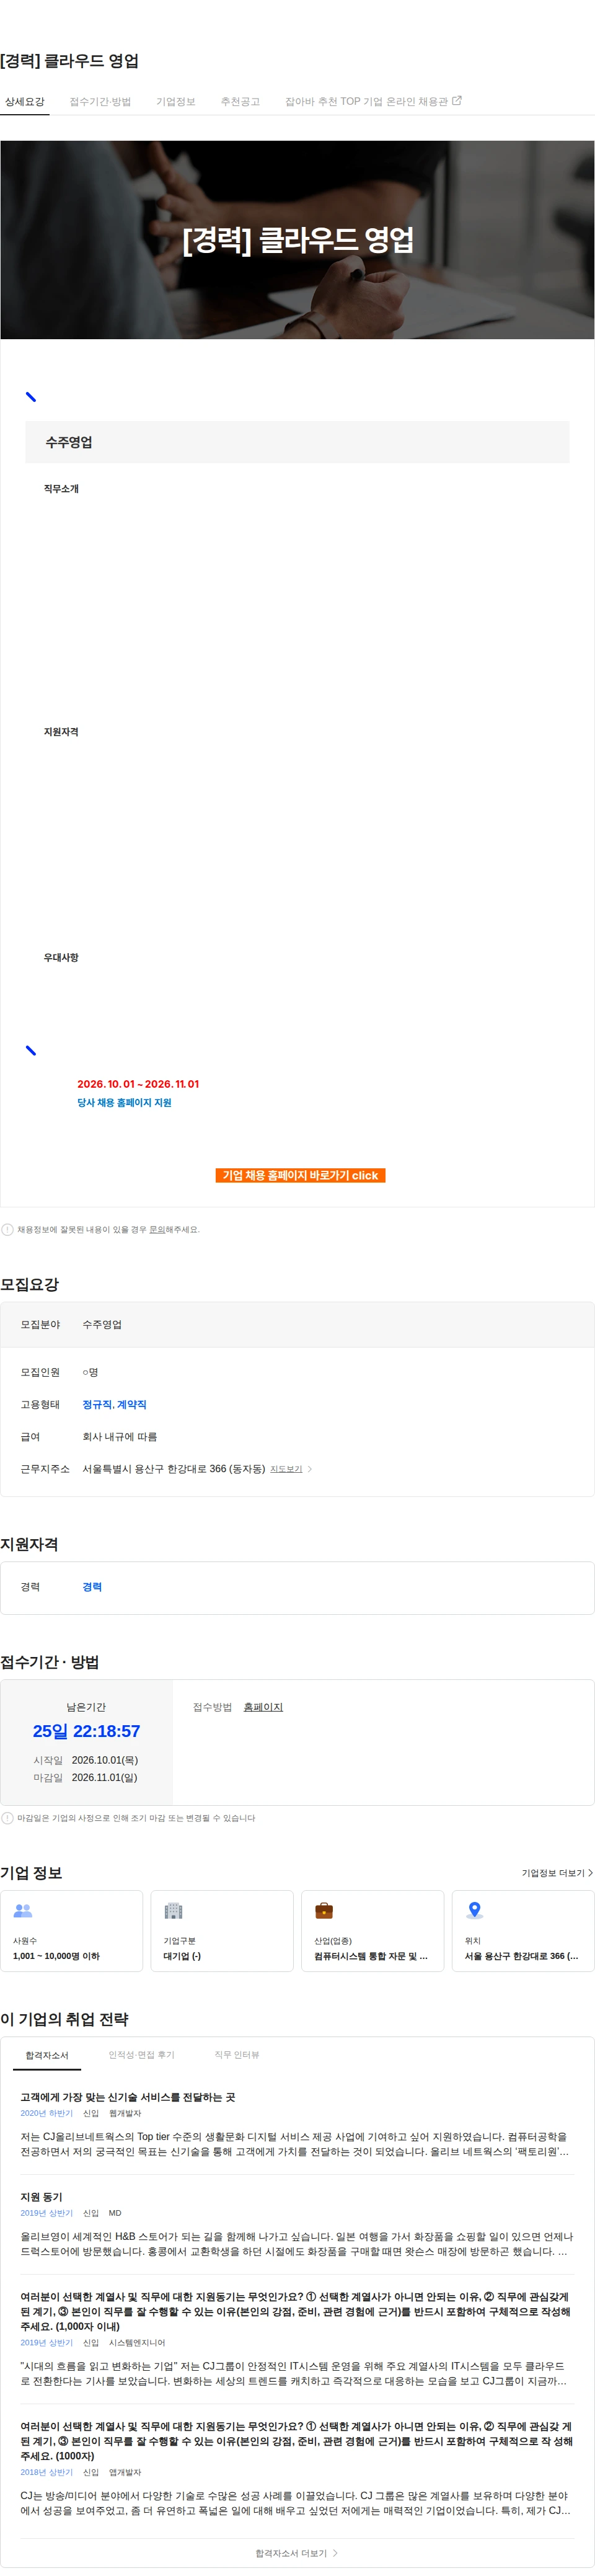This screenshot has width=595, height=2576.
Task: Click 당사 채용 홈페이지 지원 text
Action: point(125,1102)
